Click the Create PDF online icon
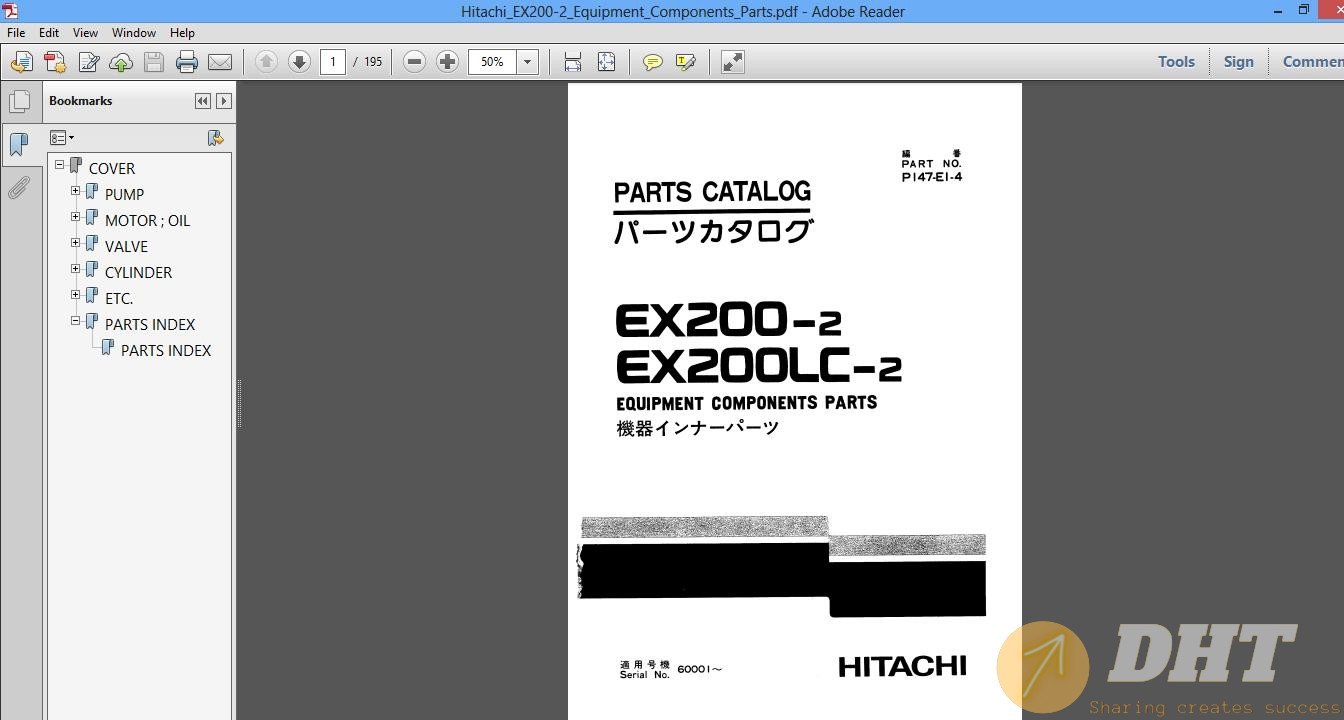Screen dimensions: 1344x720 (x=21, y=62)
